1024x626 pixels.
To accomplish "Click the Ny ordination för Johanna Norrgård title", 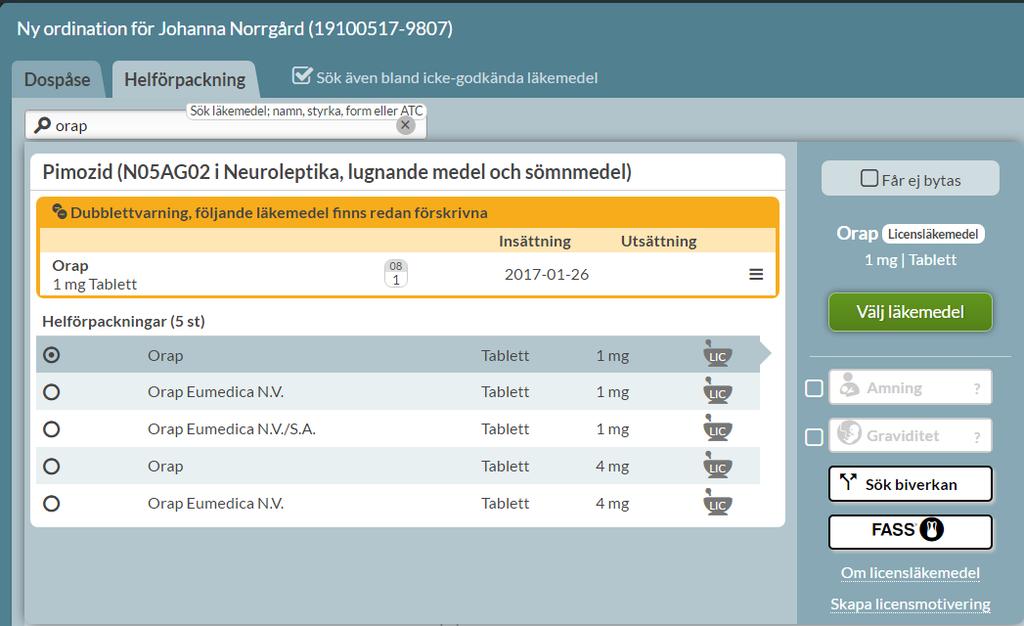I will 234,29.
